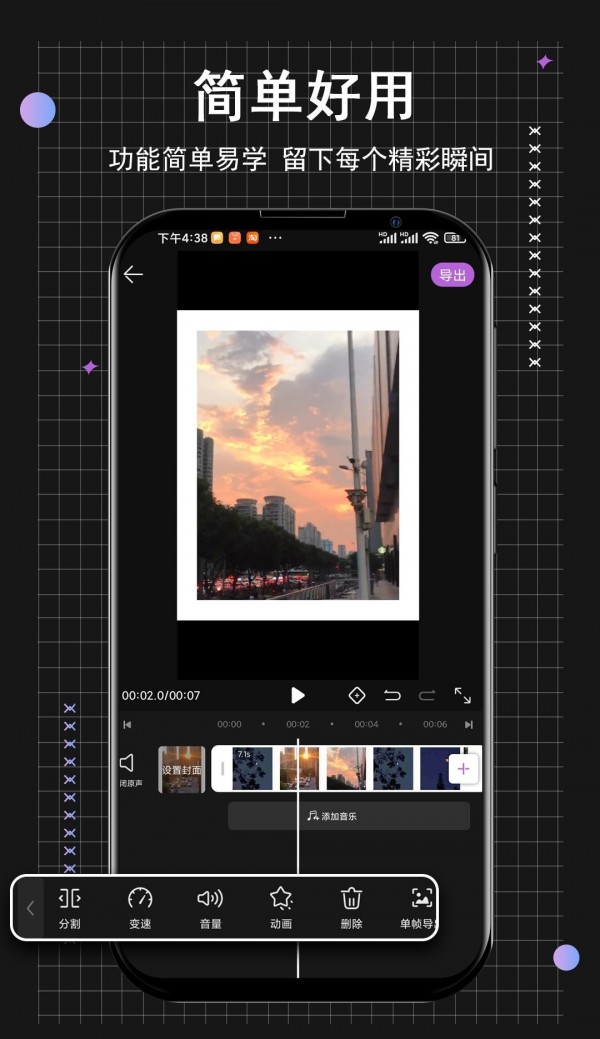Image resolution: width=600 pixels, height=1039 pixels.
Task: Add a clip with the plus button
Action: tap(463, 769)
